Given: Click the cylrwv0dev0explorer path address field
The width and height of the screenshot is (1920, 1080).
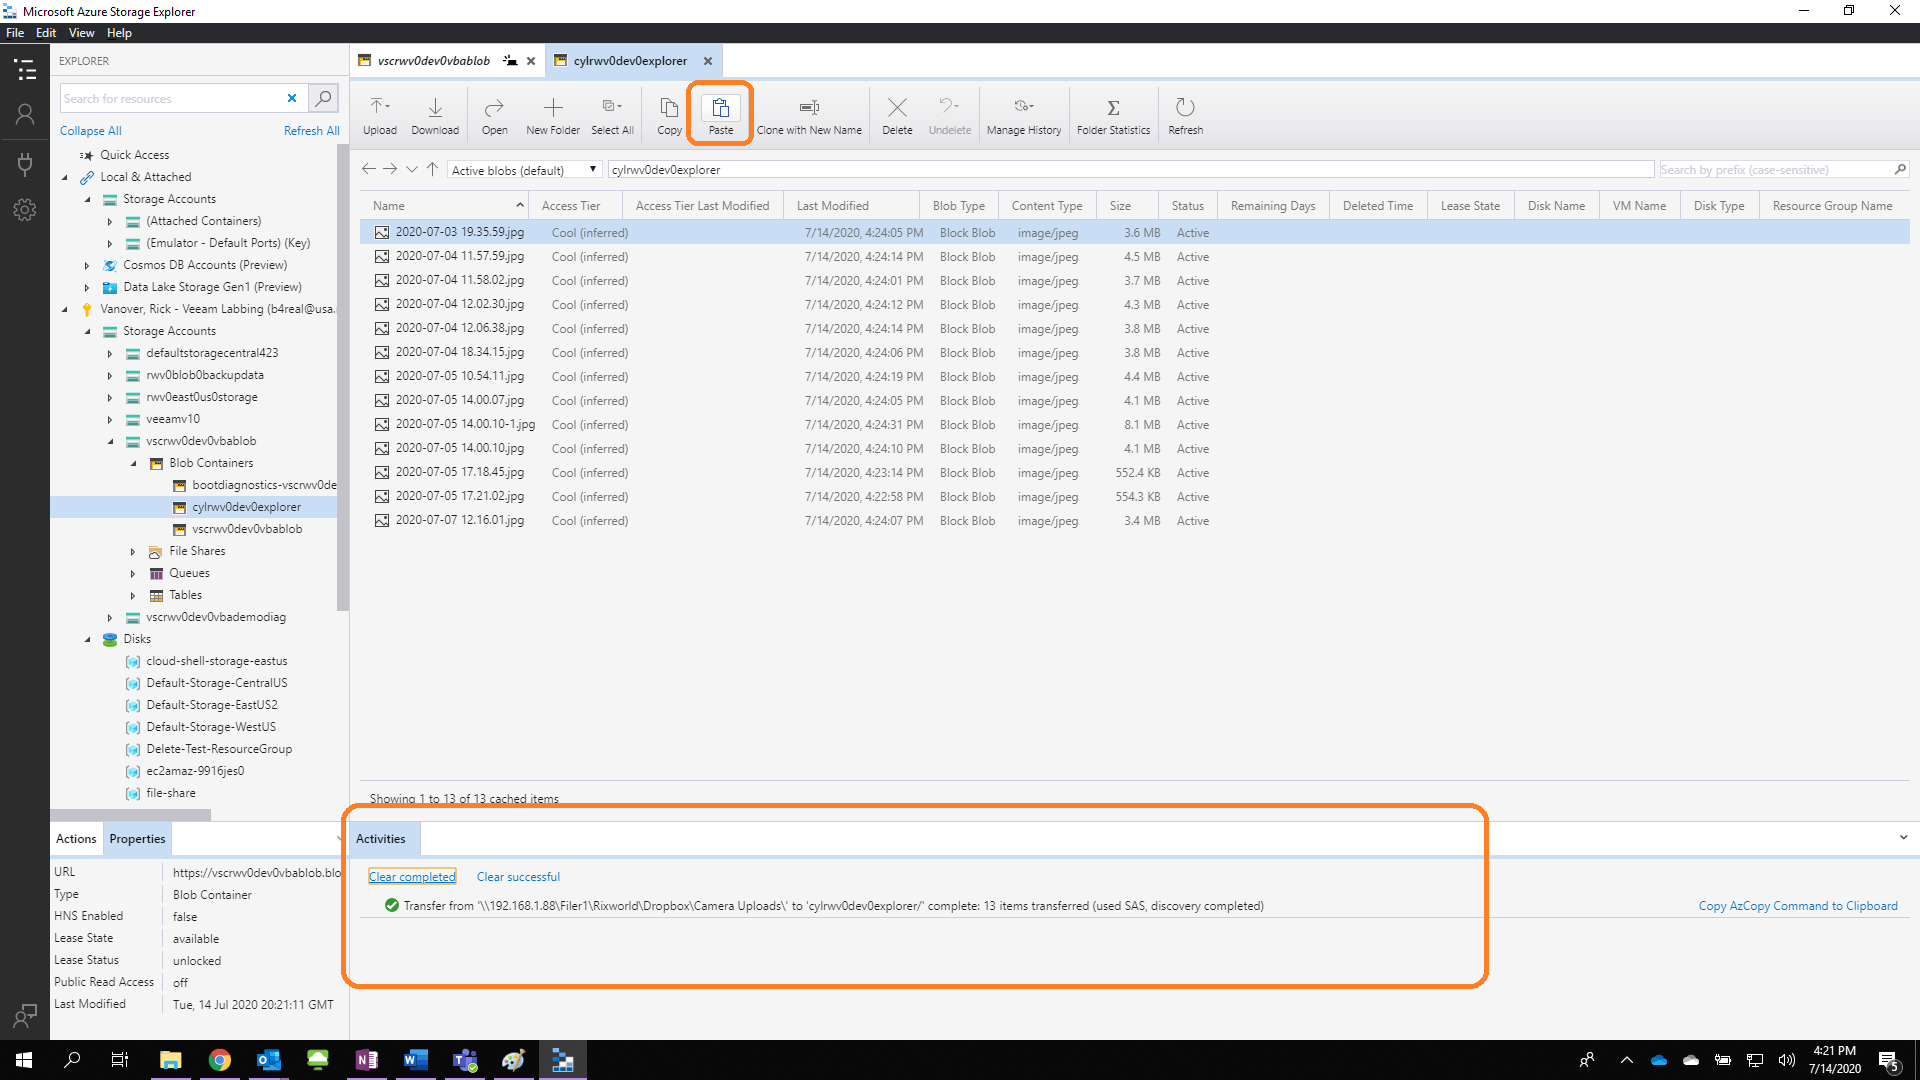Looking at the screenshot, I should [1131, 170].
